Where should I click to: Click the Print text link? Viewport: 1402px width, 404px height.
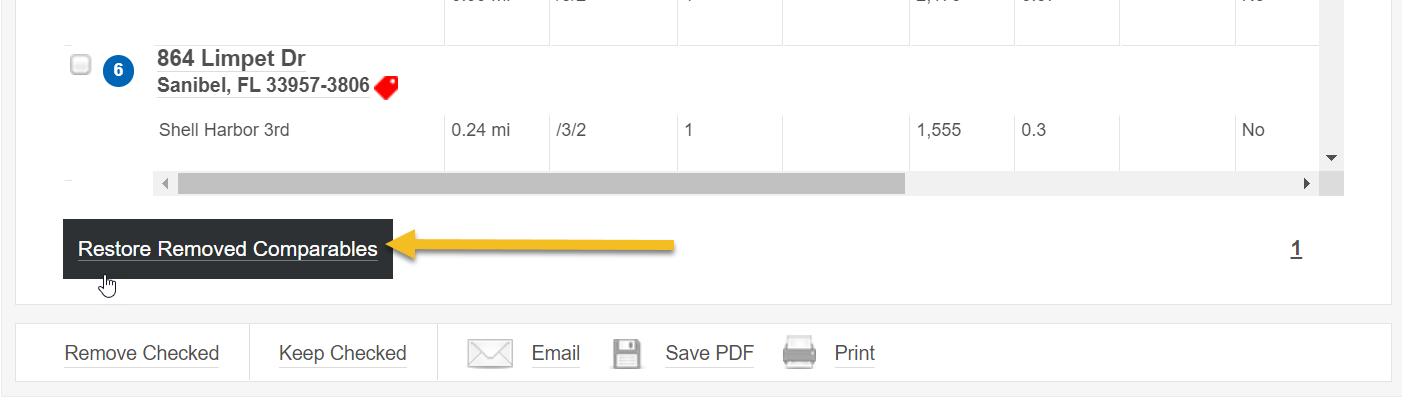click(855, 353)
